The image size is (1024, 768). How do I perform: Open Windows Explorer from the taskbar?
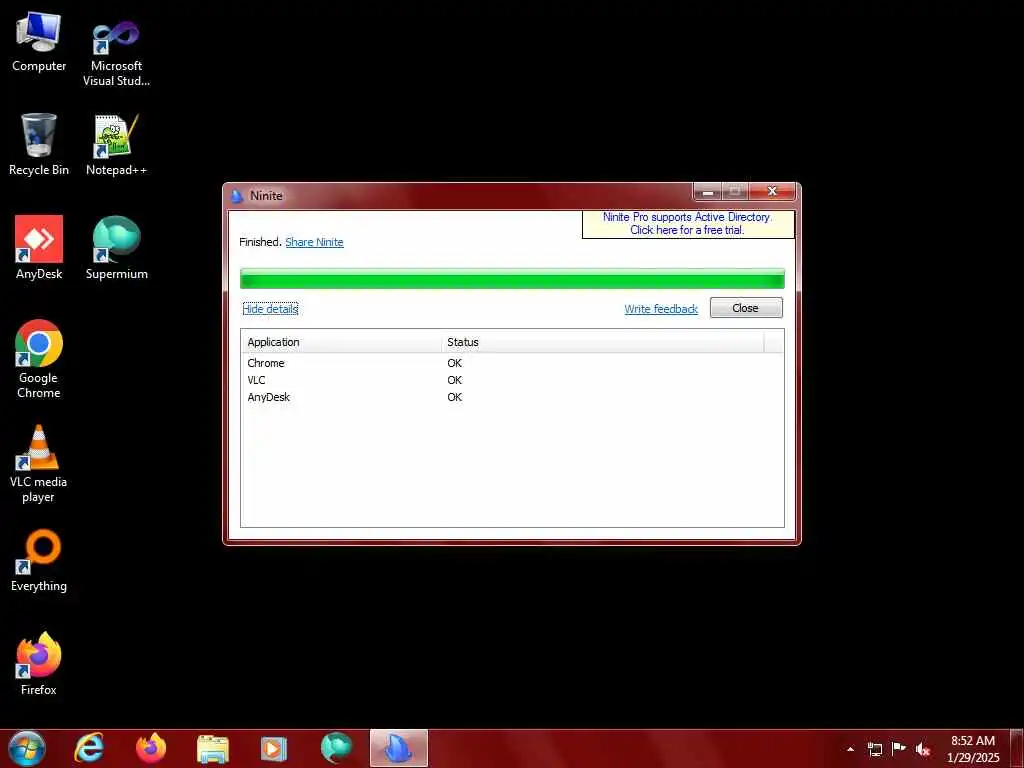(213, 748)
